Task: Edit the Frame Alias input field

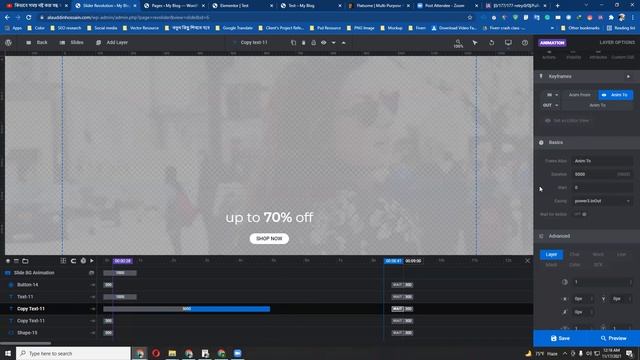Action: point(602,161)
